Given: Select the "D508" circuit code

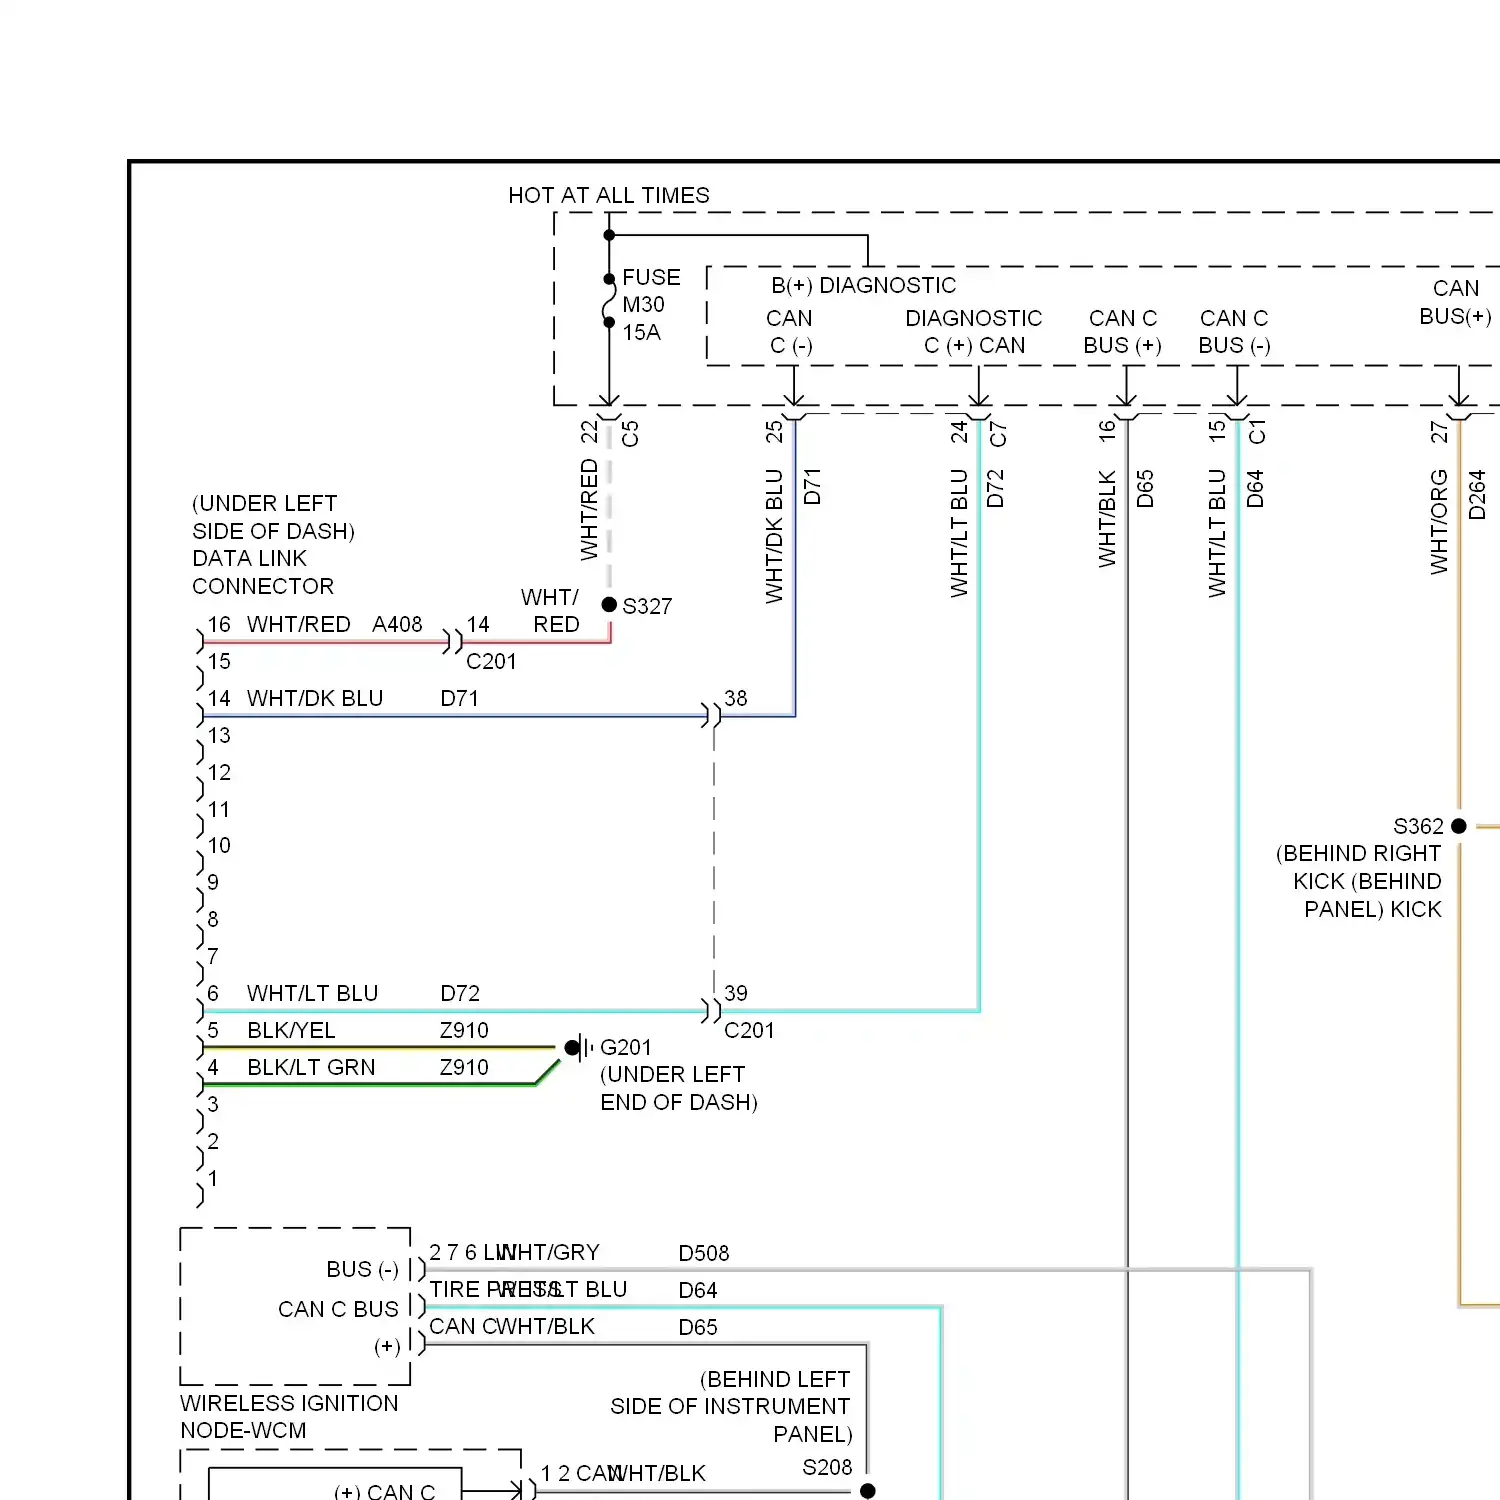Looking at the screenshot, I should [x=704, y=1253].
